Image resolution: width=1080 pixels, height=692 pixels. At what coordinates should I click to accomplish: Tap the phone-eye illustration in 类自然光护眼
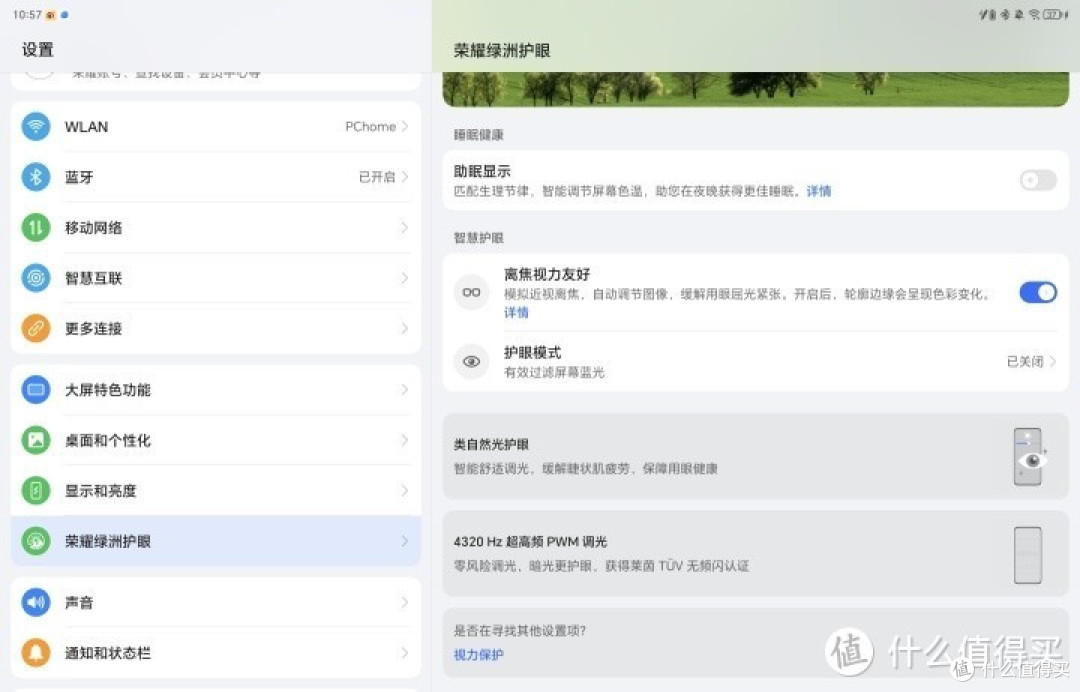tap(1030, 457)
